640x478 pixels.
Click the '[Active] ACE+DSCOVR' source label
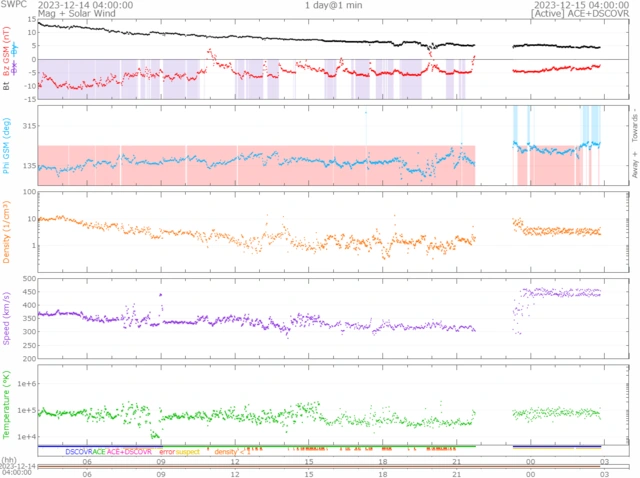(x=580, y=14)
